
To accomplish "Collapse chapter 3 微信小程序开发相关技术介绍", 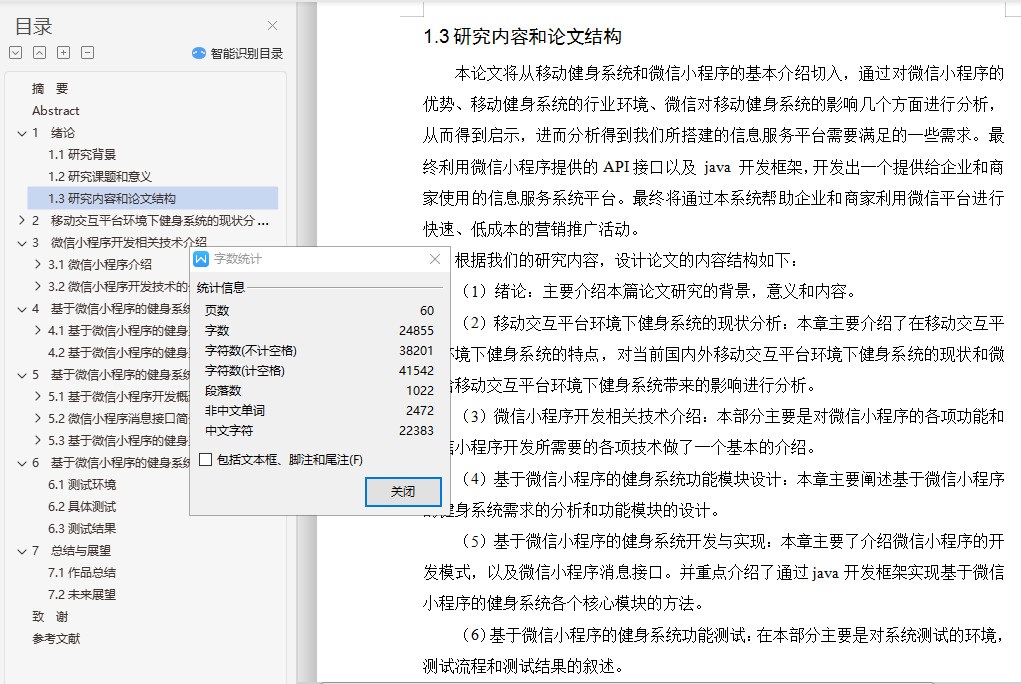I will tap(21, 243).
